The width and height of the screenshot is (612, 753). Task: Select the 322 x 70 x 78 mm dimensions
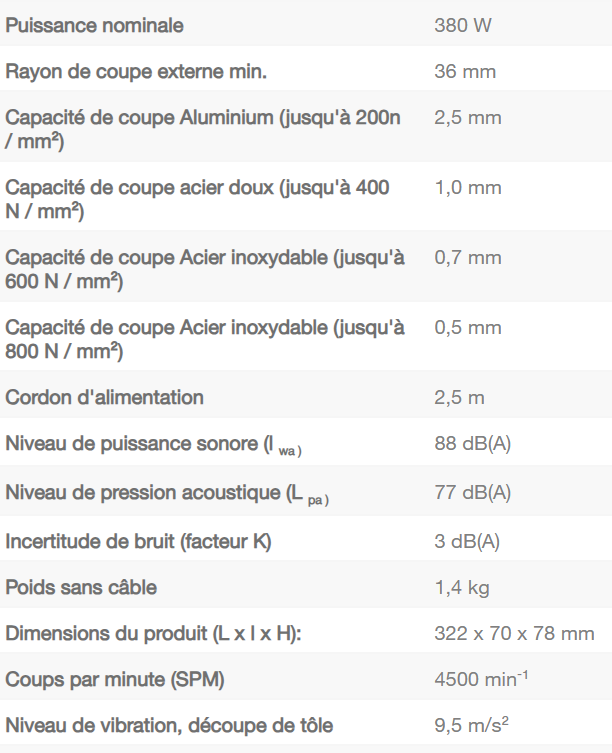tap(514, 633)
